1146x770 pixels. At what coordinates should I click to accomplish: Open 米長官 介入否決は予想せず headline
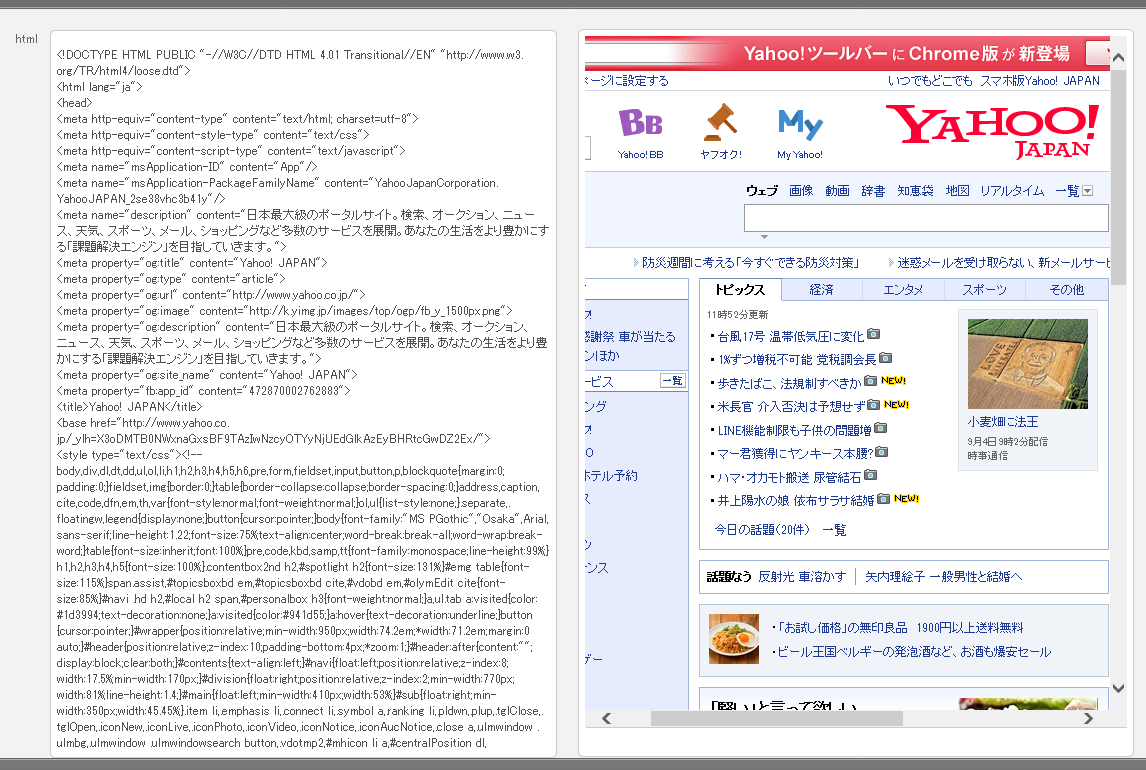[791, 406]
